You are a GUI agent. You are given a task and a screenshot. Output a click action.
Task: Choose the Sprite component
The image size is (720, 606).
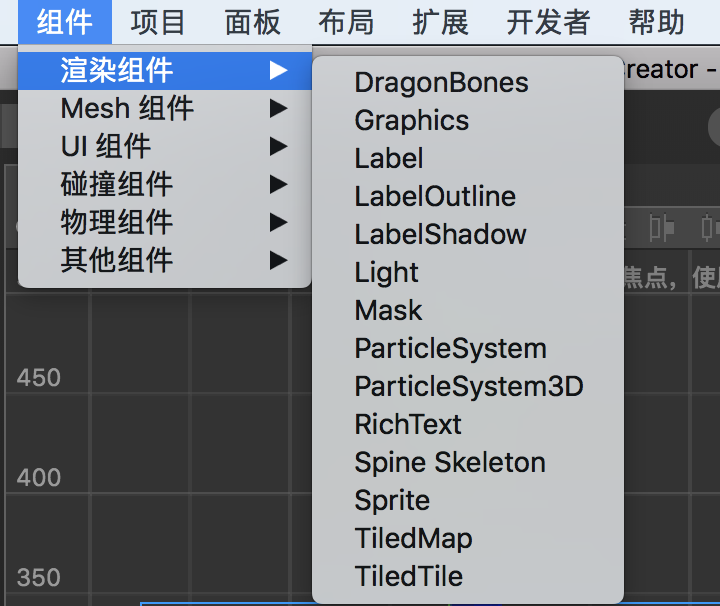392,501
